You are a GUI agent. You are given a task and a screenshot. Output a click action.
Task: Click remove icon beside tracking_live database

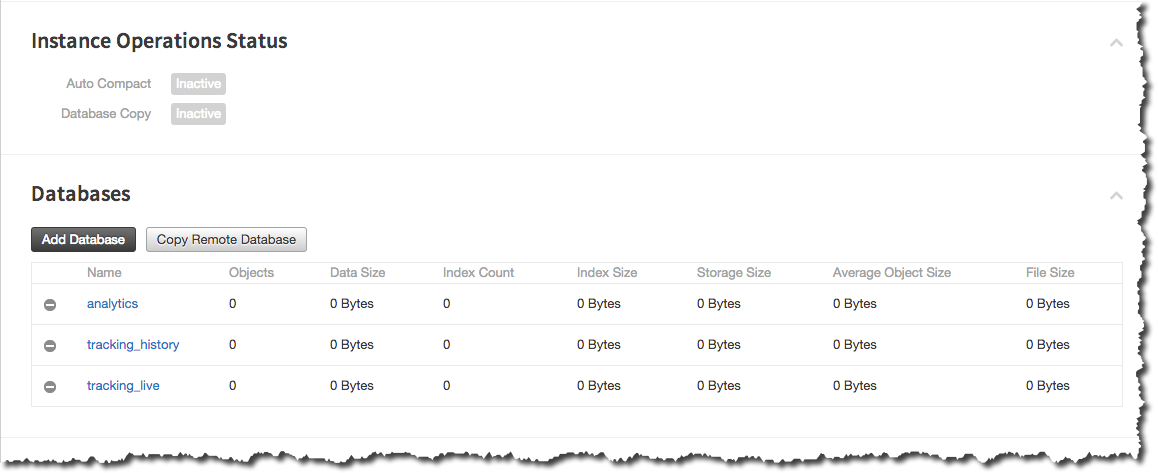pos(50,386)
